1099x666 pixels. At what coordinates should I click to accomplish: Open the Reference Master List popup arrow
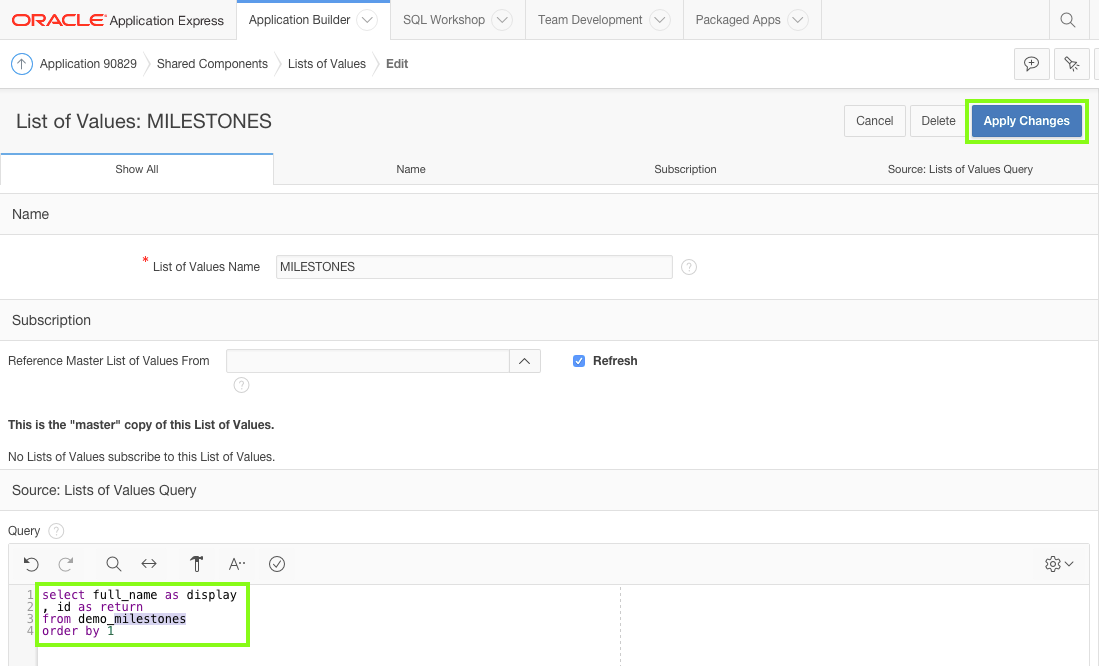[x=525, y=361]
